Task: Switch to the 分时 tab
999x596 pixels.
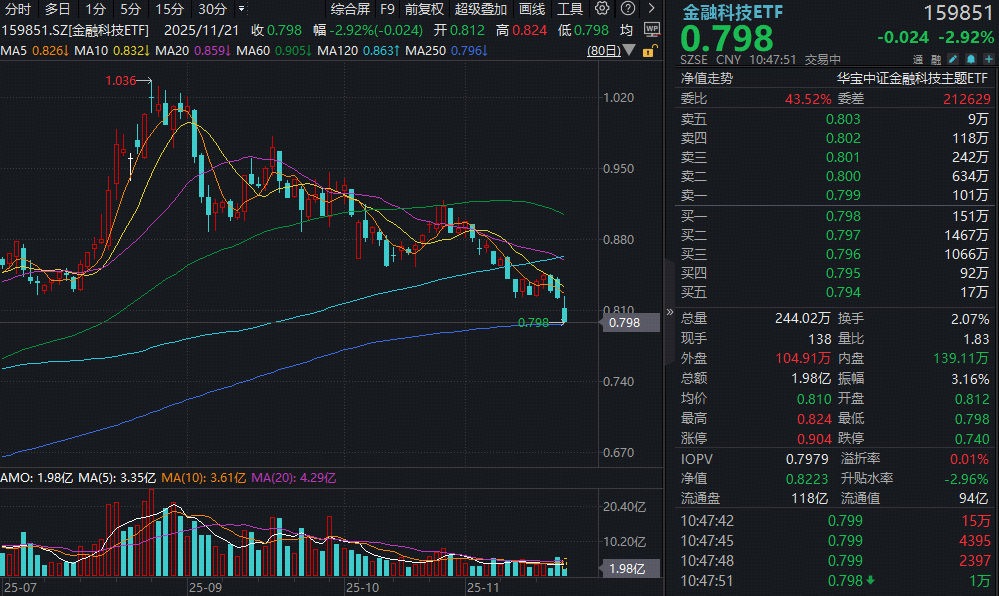Action: [20, 9]
